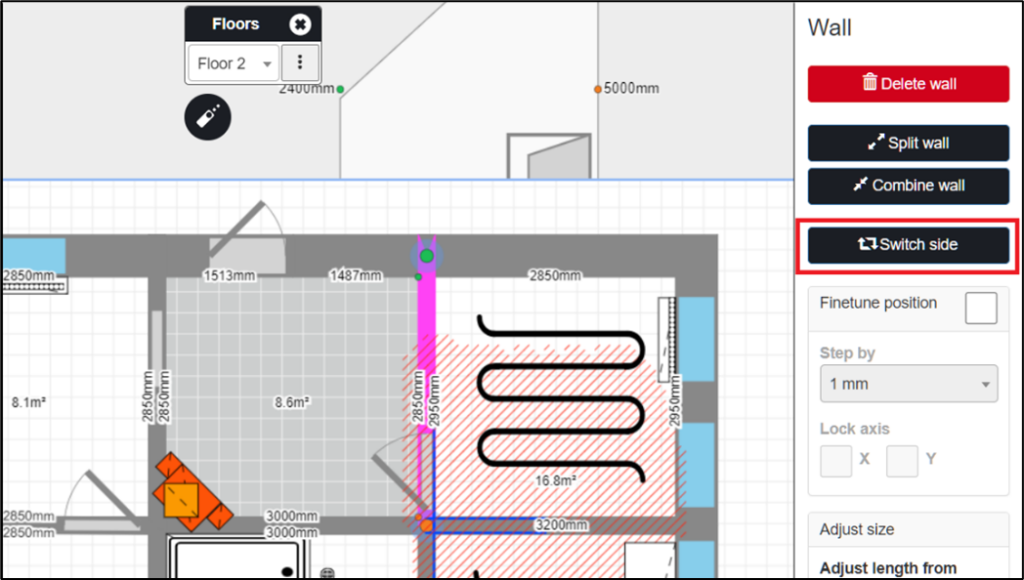Image resolution: width=1024 pixels, height=580 pixels.
Task: Click the green 2400mm height marker
Action: pos(340,89)
